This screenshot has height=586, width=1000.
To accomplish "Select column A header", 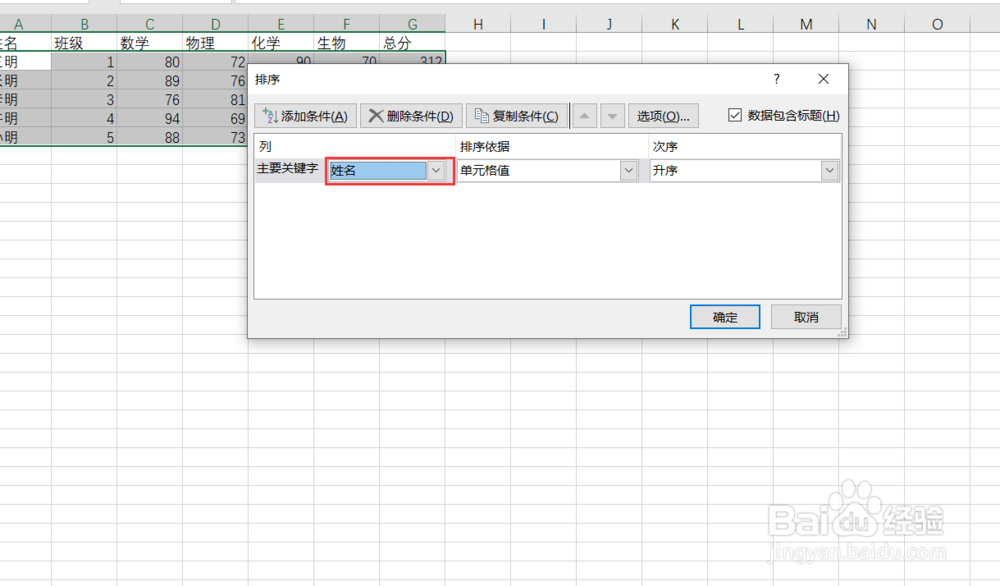I will [x=20, y=23].
